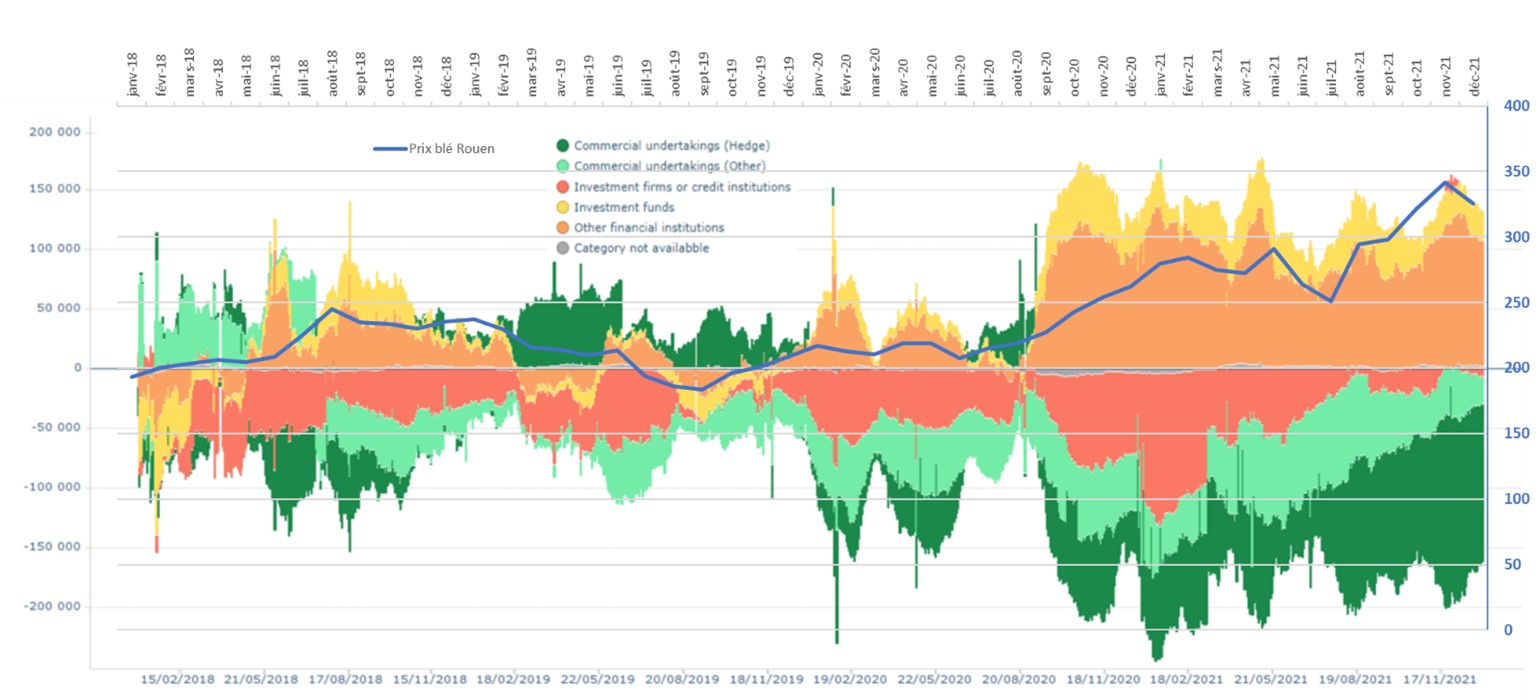This screenshot has width=1540, height=700.
Task: Click the 200 000 value on left axis
Action: pyautogui.click(x=57, y=132)
